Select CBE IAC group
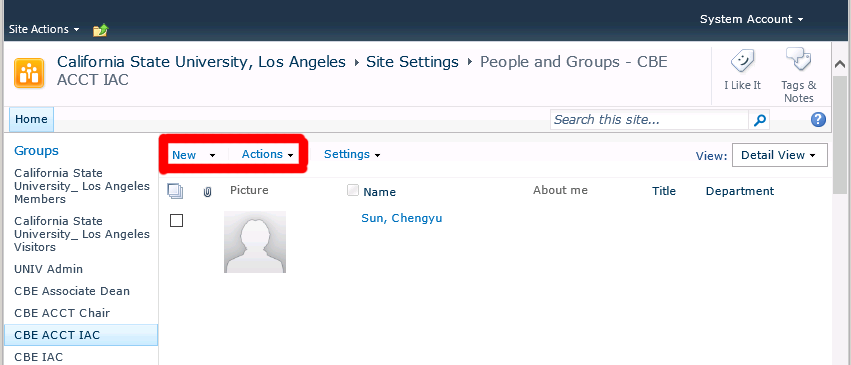Screen dimensions: 851x365 [39, 357]
